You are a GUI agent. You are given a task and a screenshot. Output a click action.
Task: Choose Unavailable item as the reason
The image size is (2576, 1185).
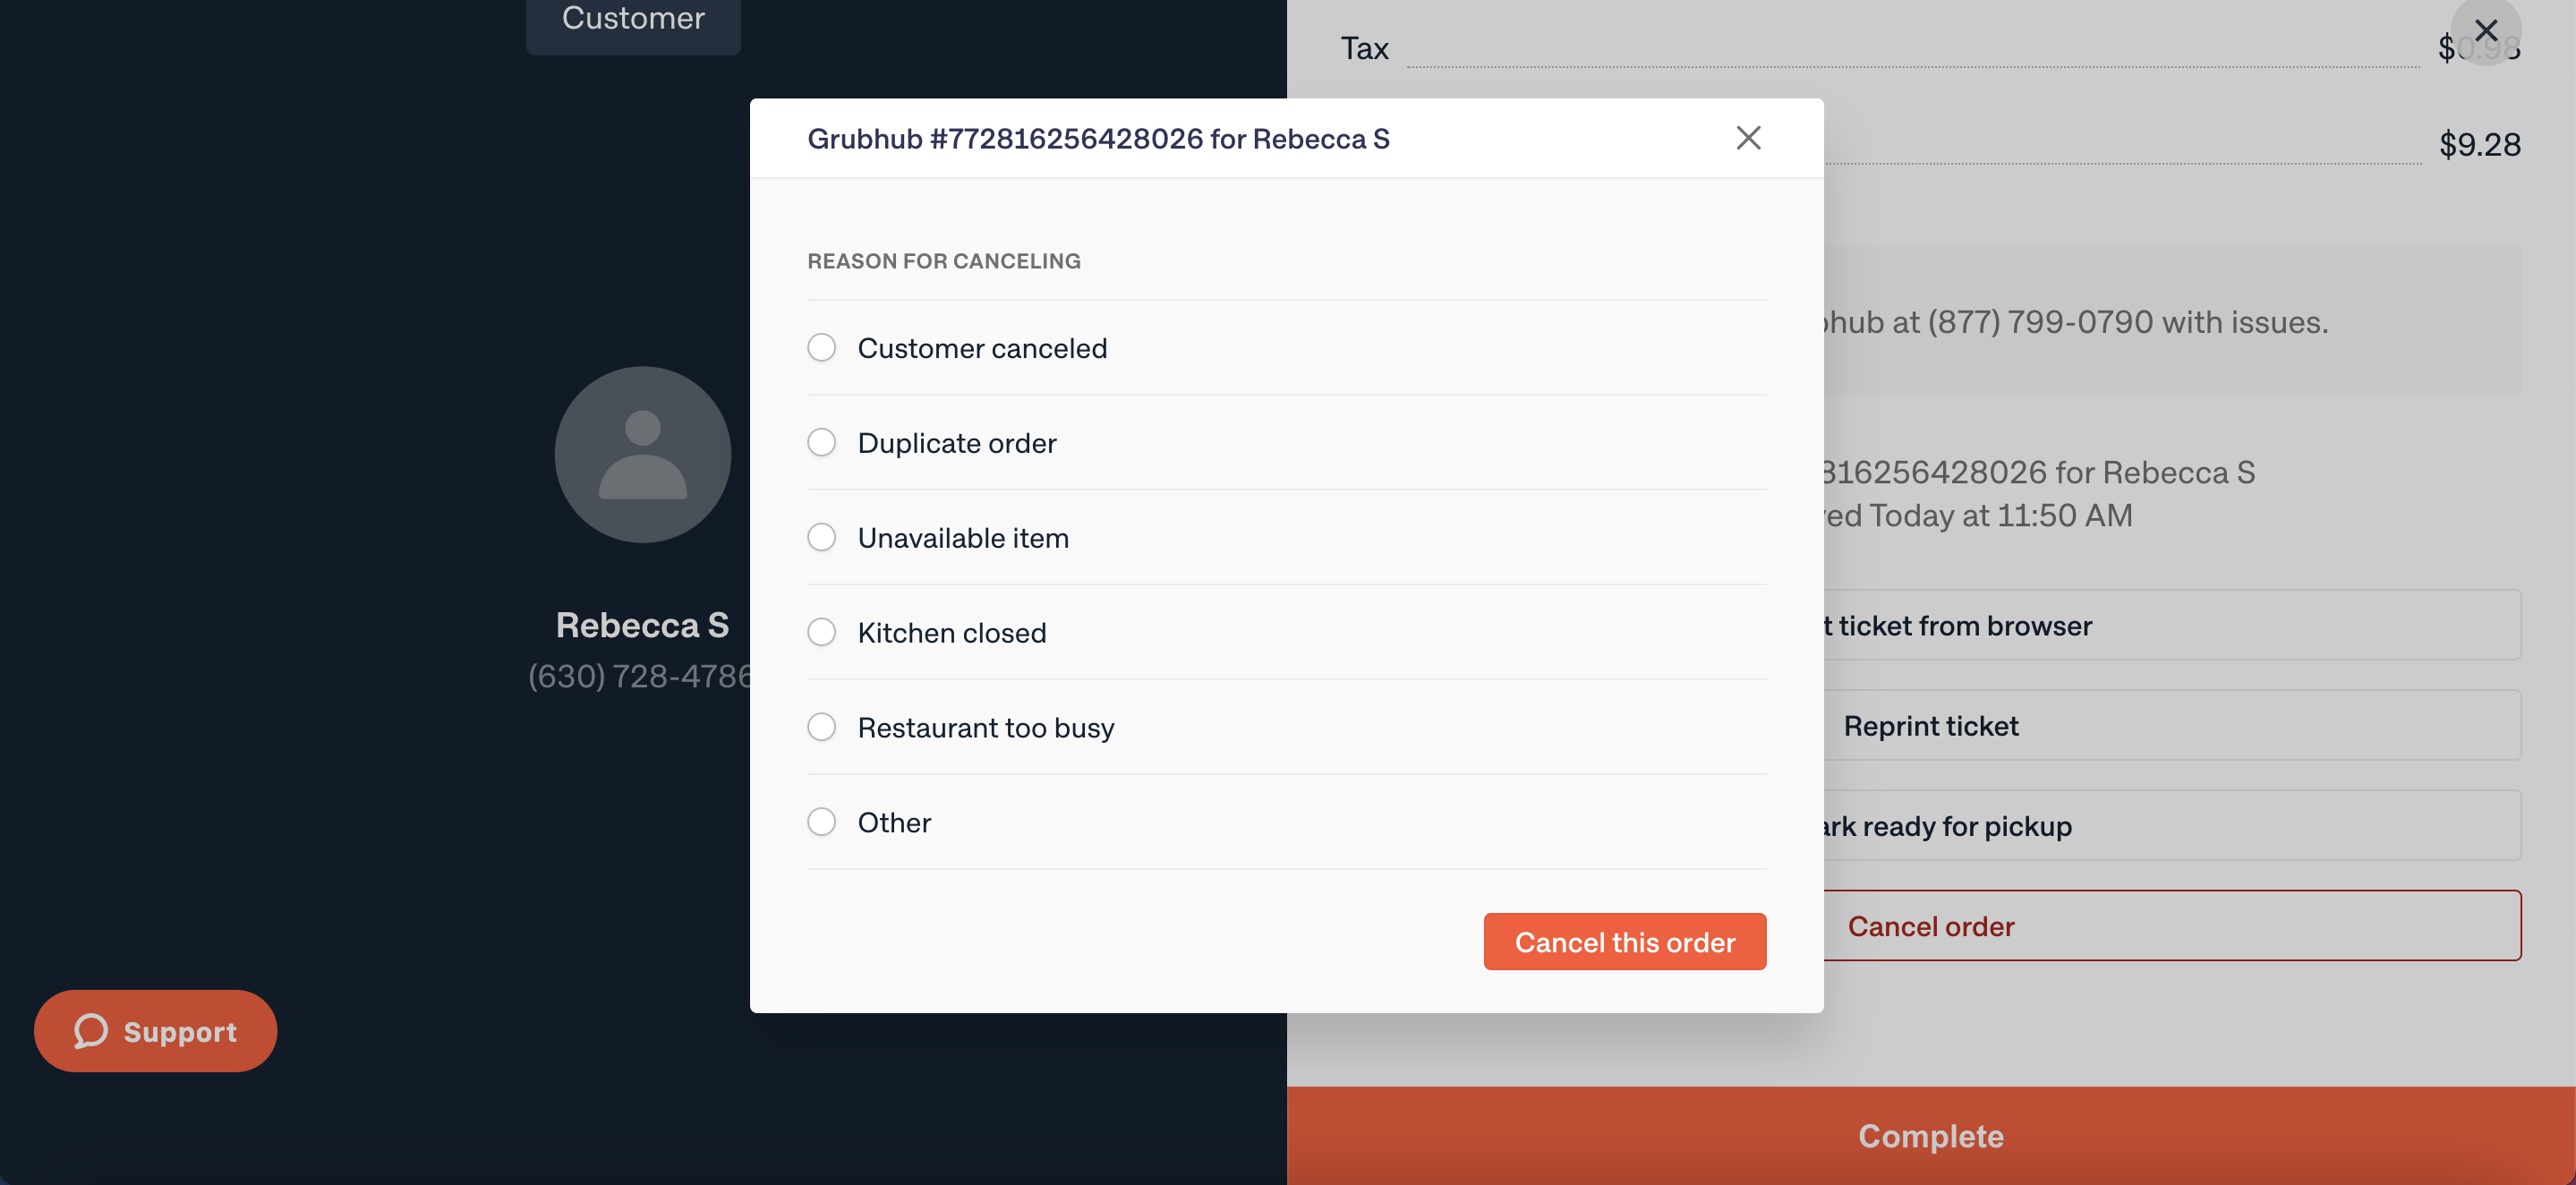[821, 538]
